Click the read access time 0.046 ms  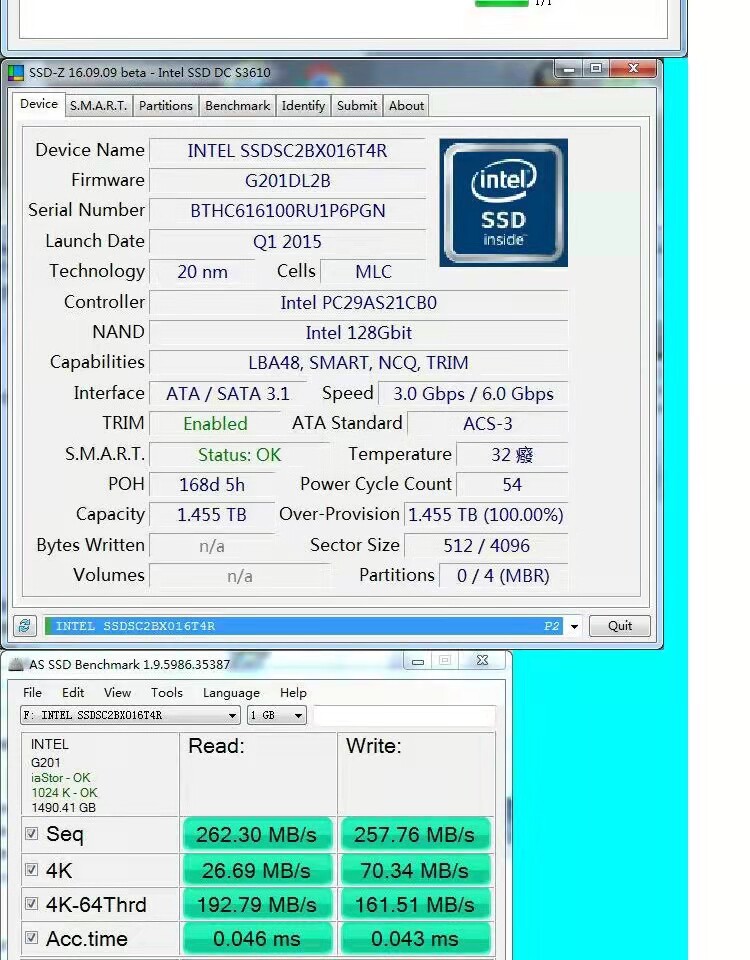[257, 939]
